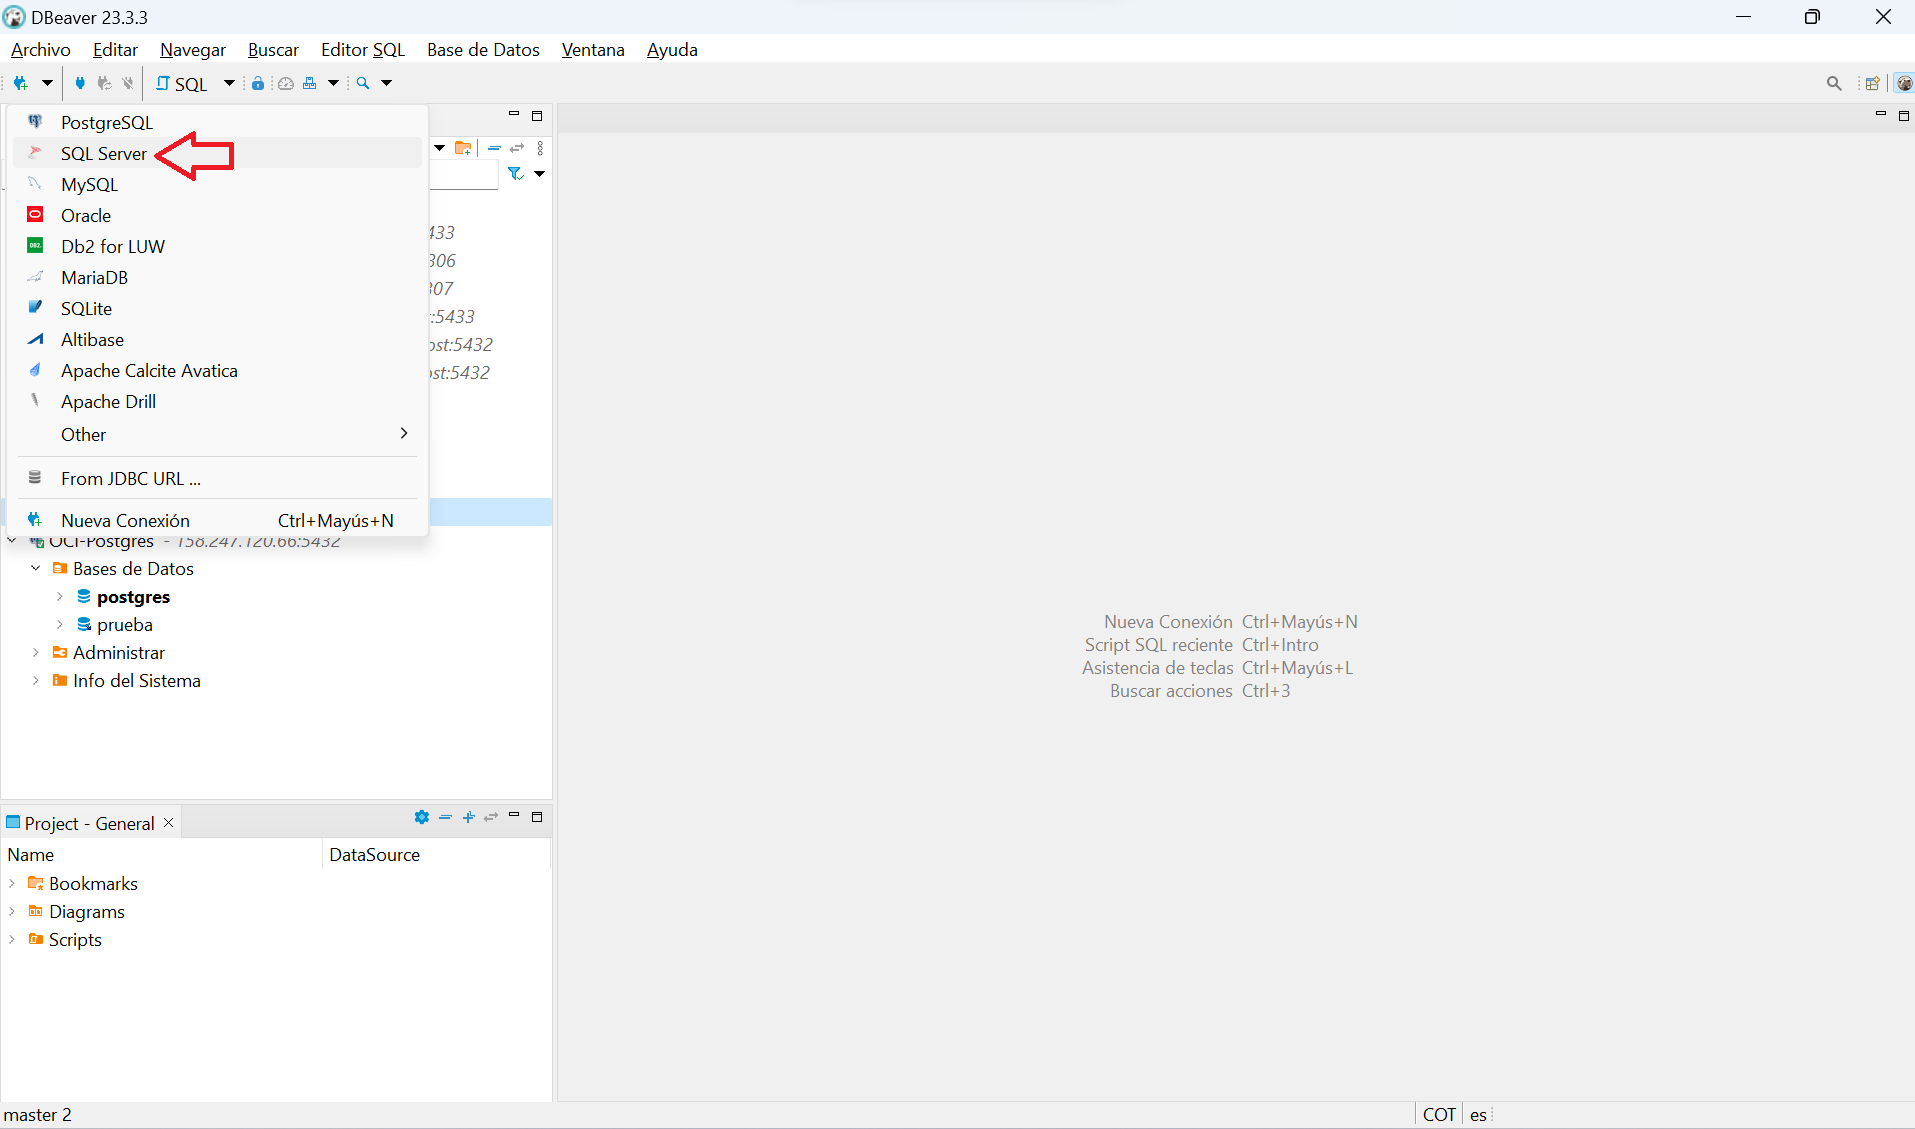1915x1129 pixels.
Task: Open the navigator view menu three-dots icon
Action: (540, 148)
